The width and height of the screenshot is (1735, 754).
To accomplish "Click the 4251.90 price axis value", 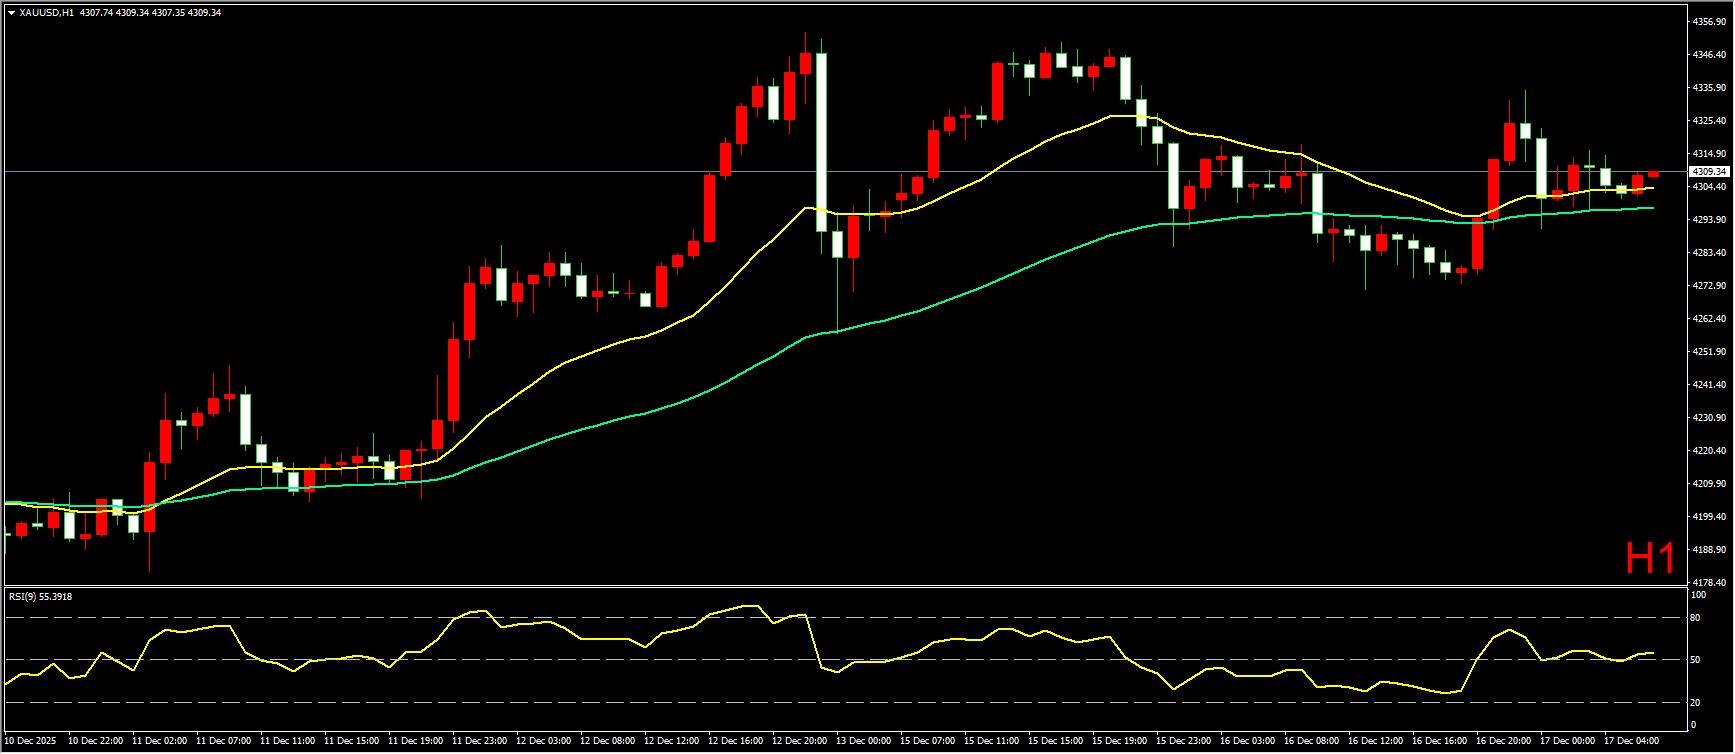I will pyautogui.click(x=1708, y=351).
